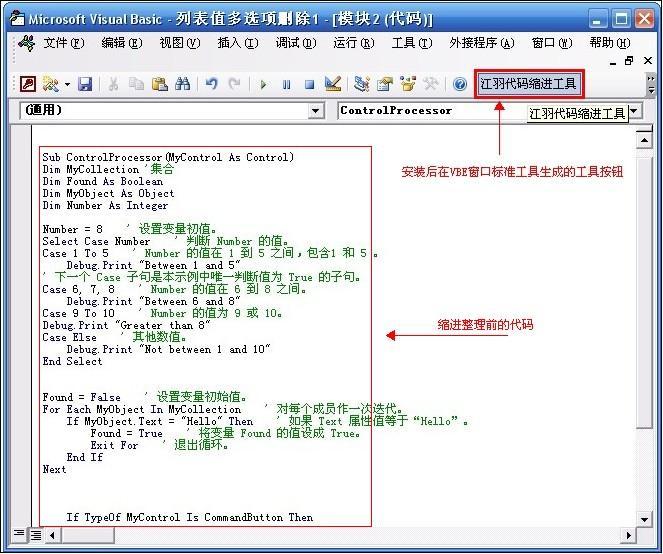Viewport: 663px width, 554px height.
Task: Open the 运行(R) menu
Action: [353, 43]
